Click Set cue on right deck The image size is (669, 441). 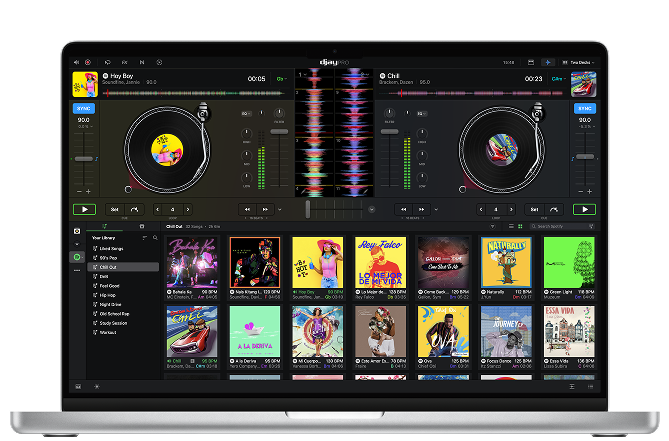(x=534, y=209)
